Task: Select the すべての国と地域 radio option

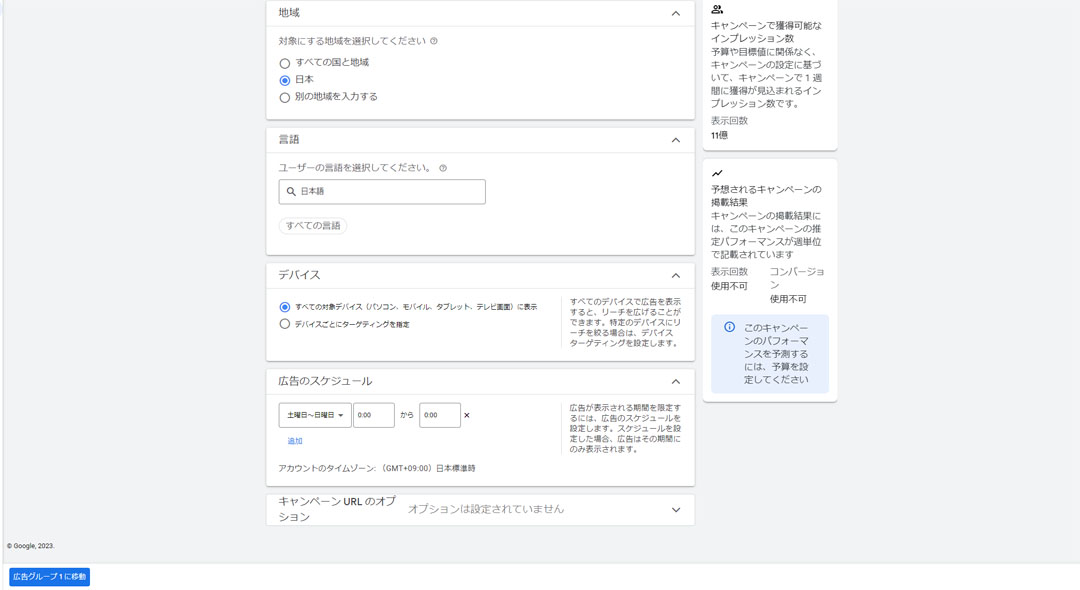Action: [285, 63]
